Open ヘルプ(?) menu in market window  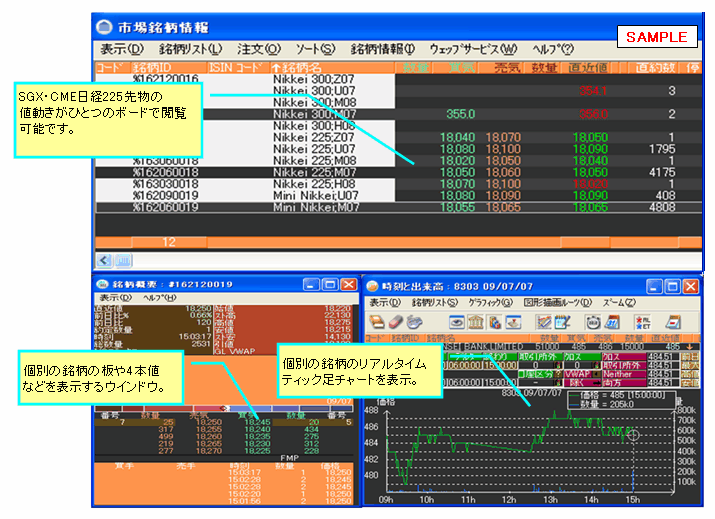click(553, 49)
